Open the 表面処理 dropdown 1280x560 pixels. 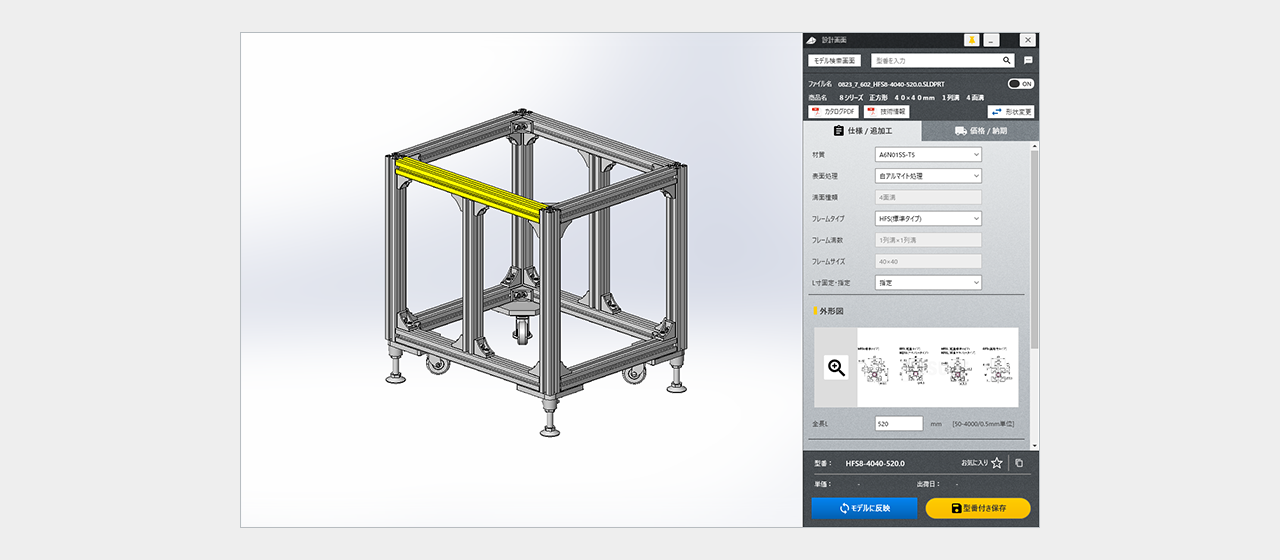coord(928,176)
